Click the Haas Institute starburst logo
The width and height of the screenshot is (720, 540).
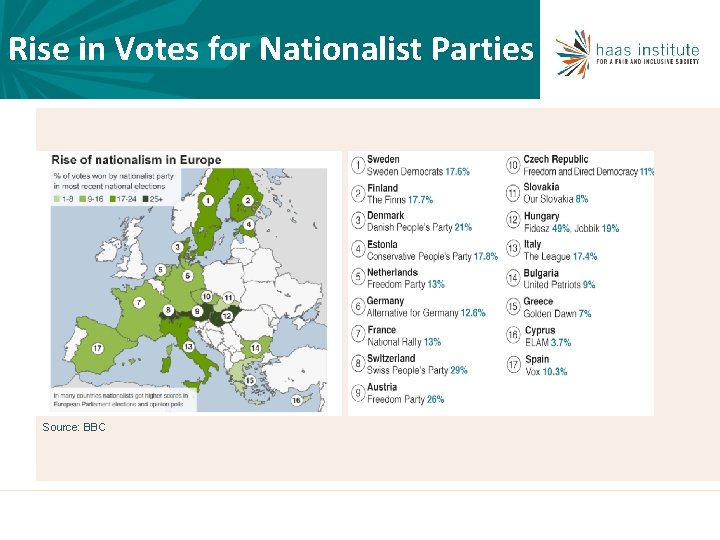573,50
